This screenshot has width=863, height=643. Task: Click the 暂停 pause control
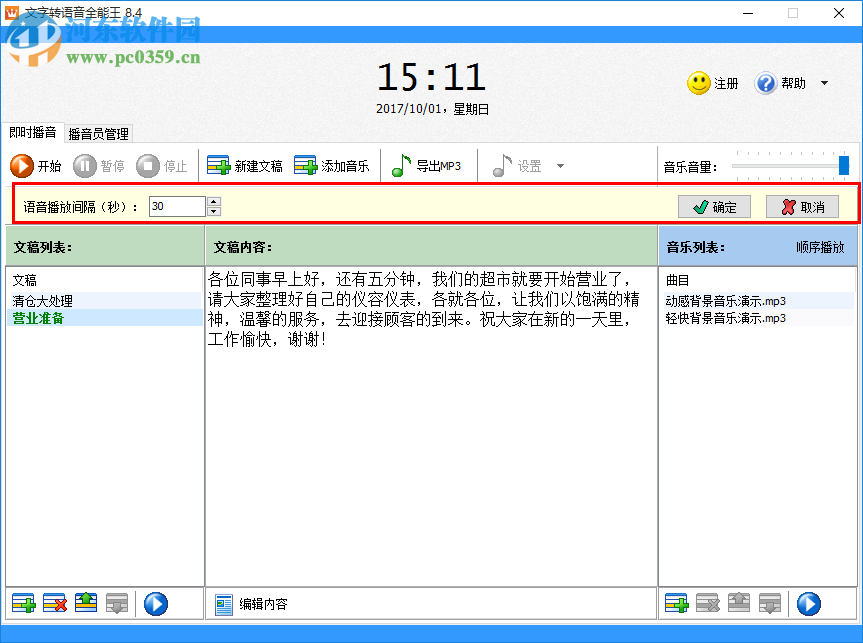pyautogui.click(x=86, y=166)
